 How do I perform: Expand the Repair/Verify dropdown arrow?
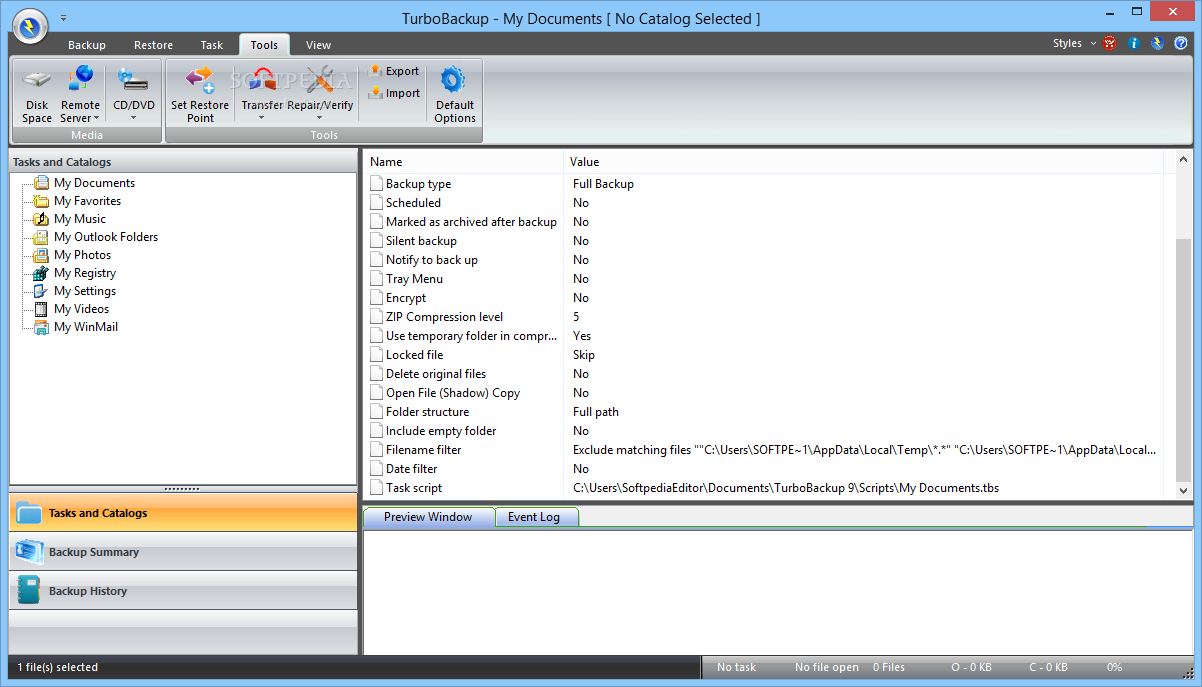tap(320, 117)
